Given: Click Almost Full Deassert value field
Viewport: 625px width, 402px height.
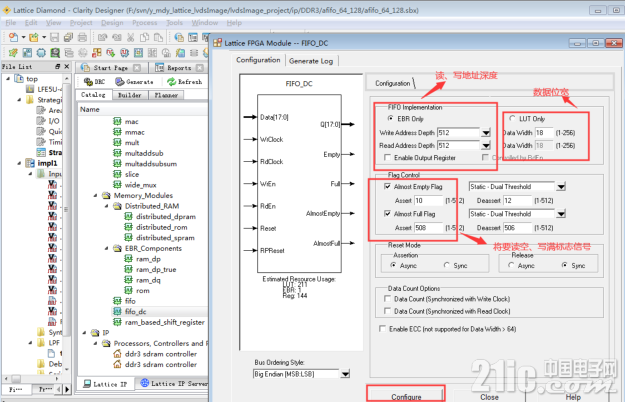Looking at the screenshot, I should coord(518,228).
